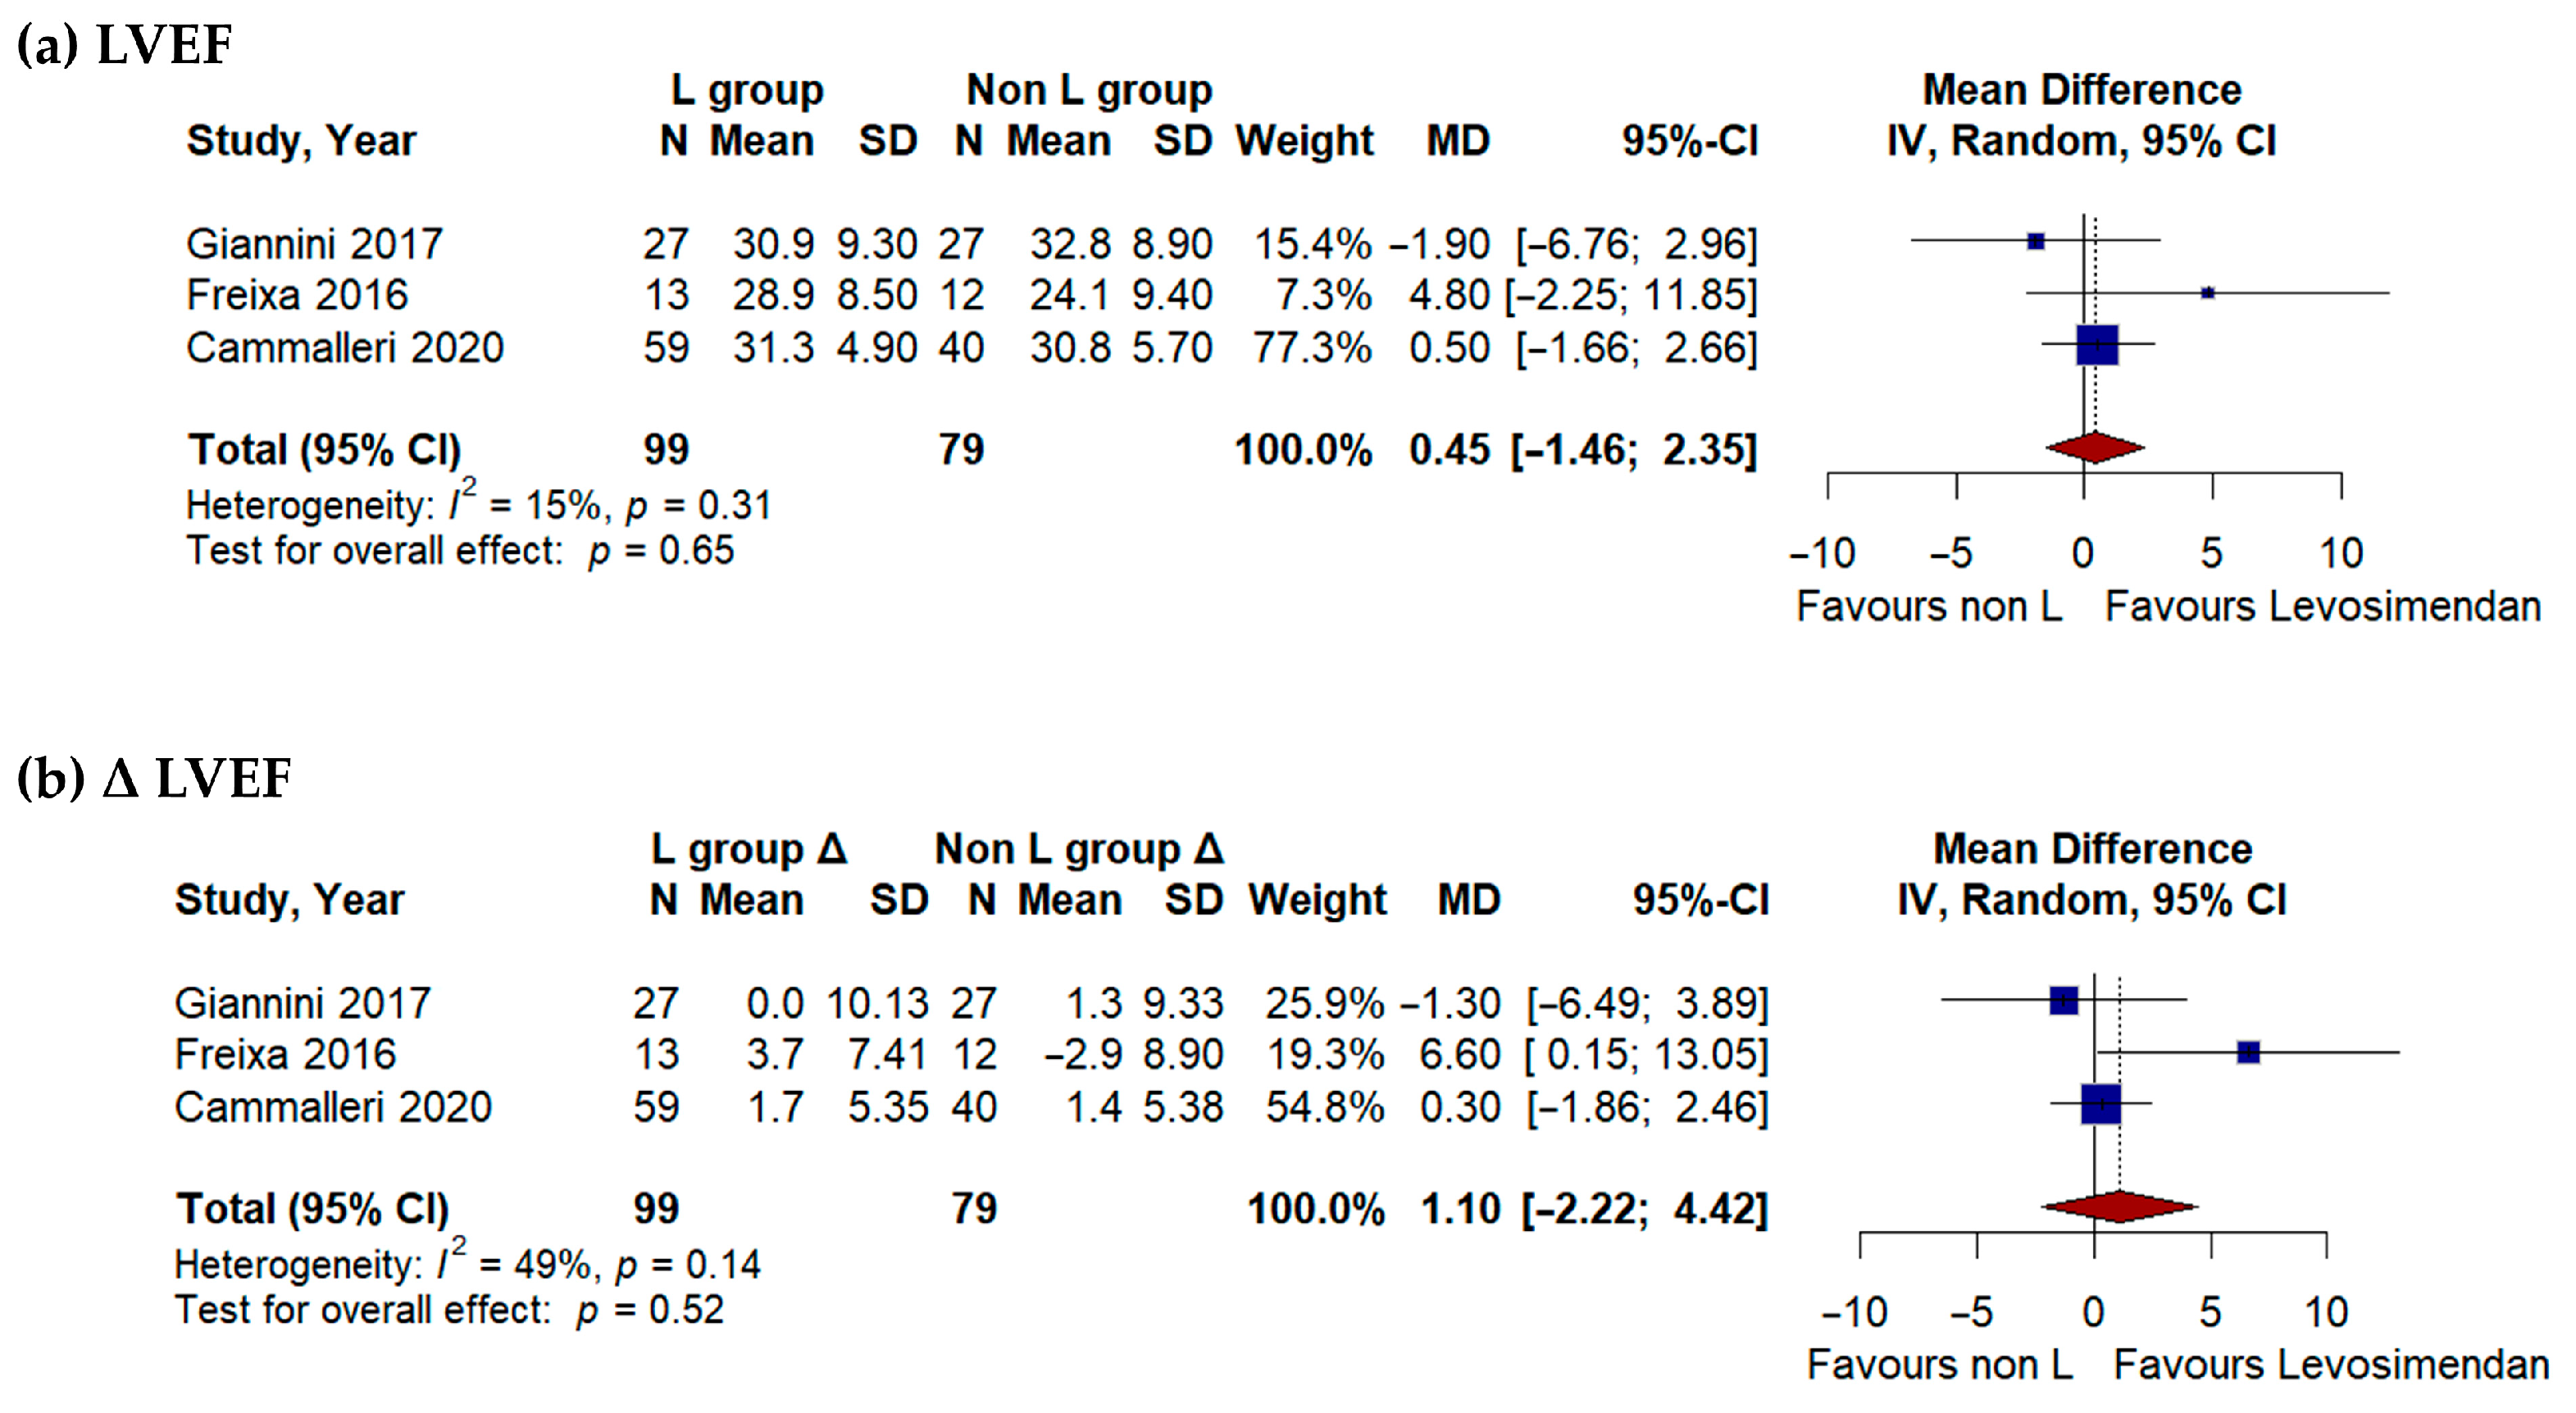Image resolution: width=2576 pixels, height=1413 pixels.
Task: Click the 95%-CI column header in panel (b)
Action: (x=1700, y=900)
